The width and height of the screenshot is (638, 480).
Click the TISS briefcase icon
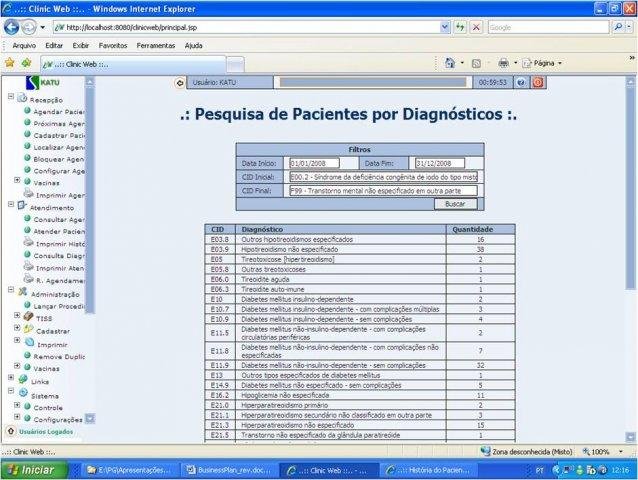point(28,316)
